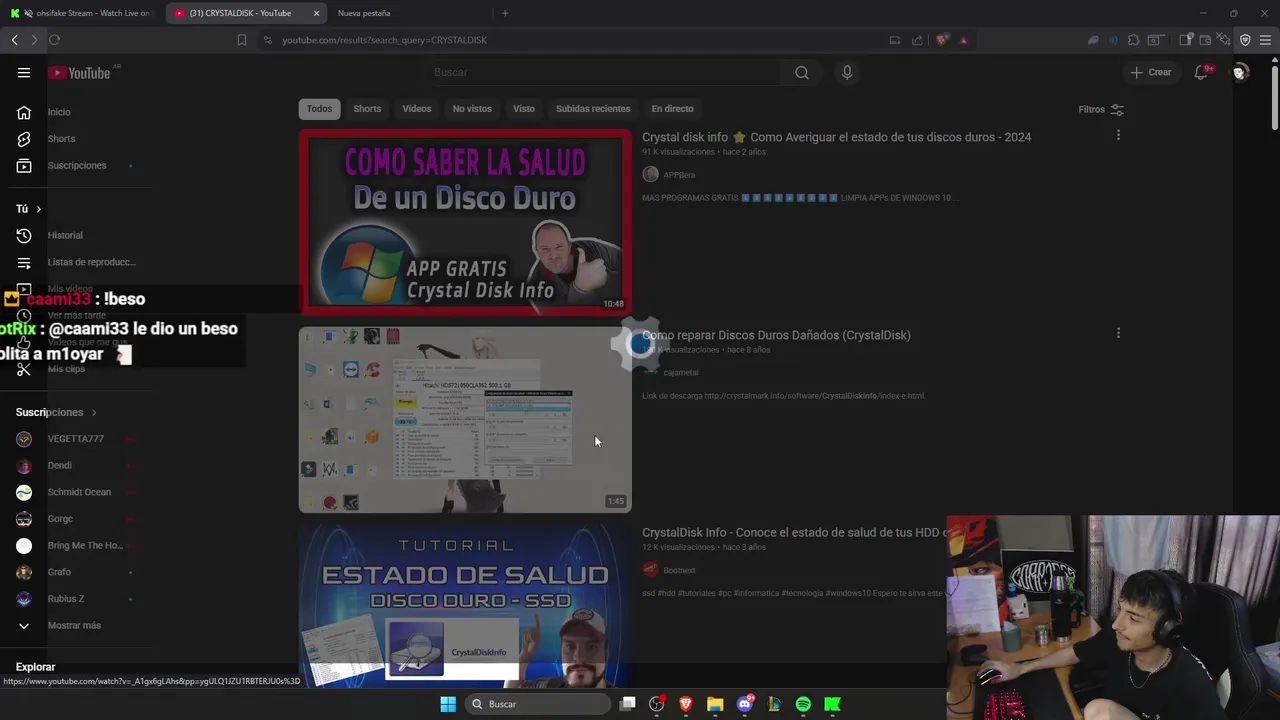Open Windows Start menu
This screenshot has height=720, width=1280.
click(x=448, y=704)
